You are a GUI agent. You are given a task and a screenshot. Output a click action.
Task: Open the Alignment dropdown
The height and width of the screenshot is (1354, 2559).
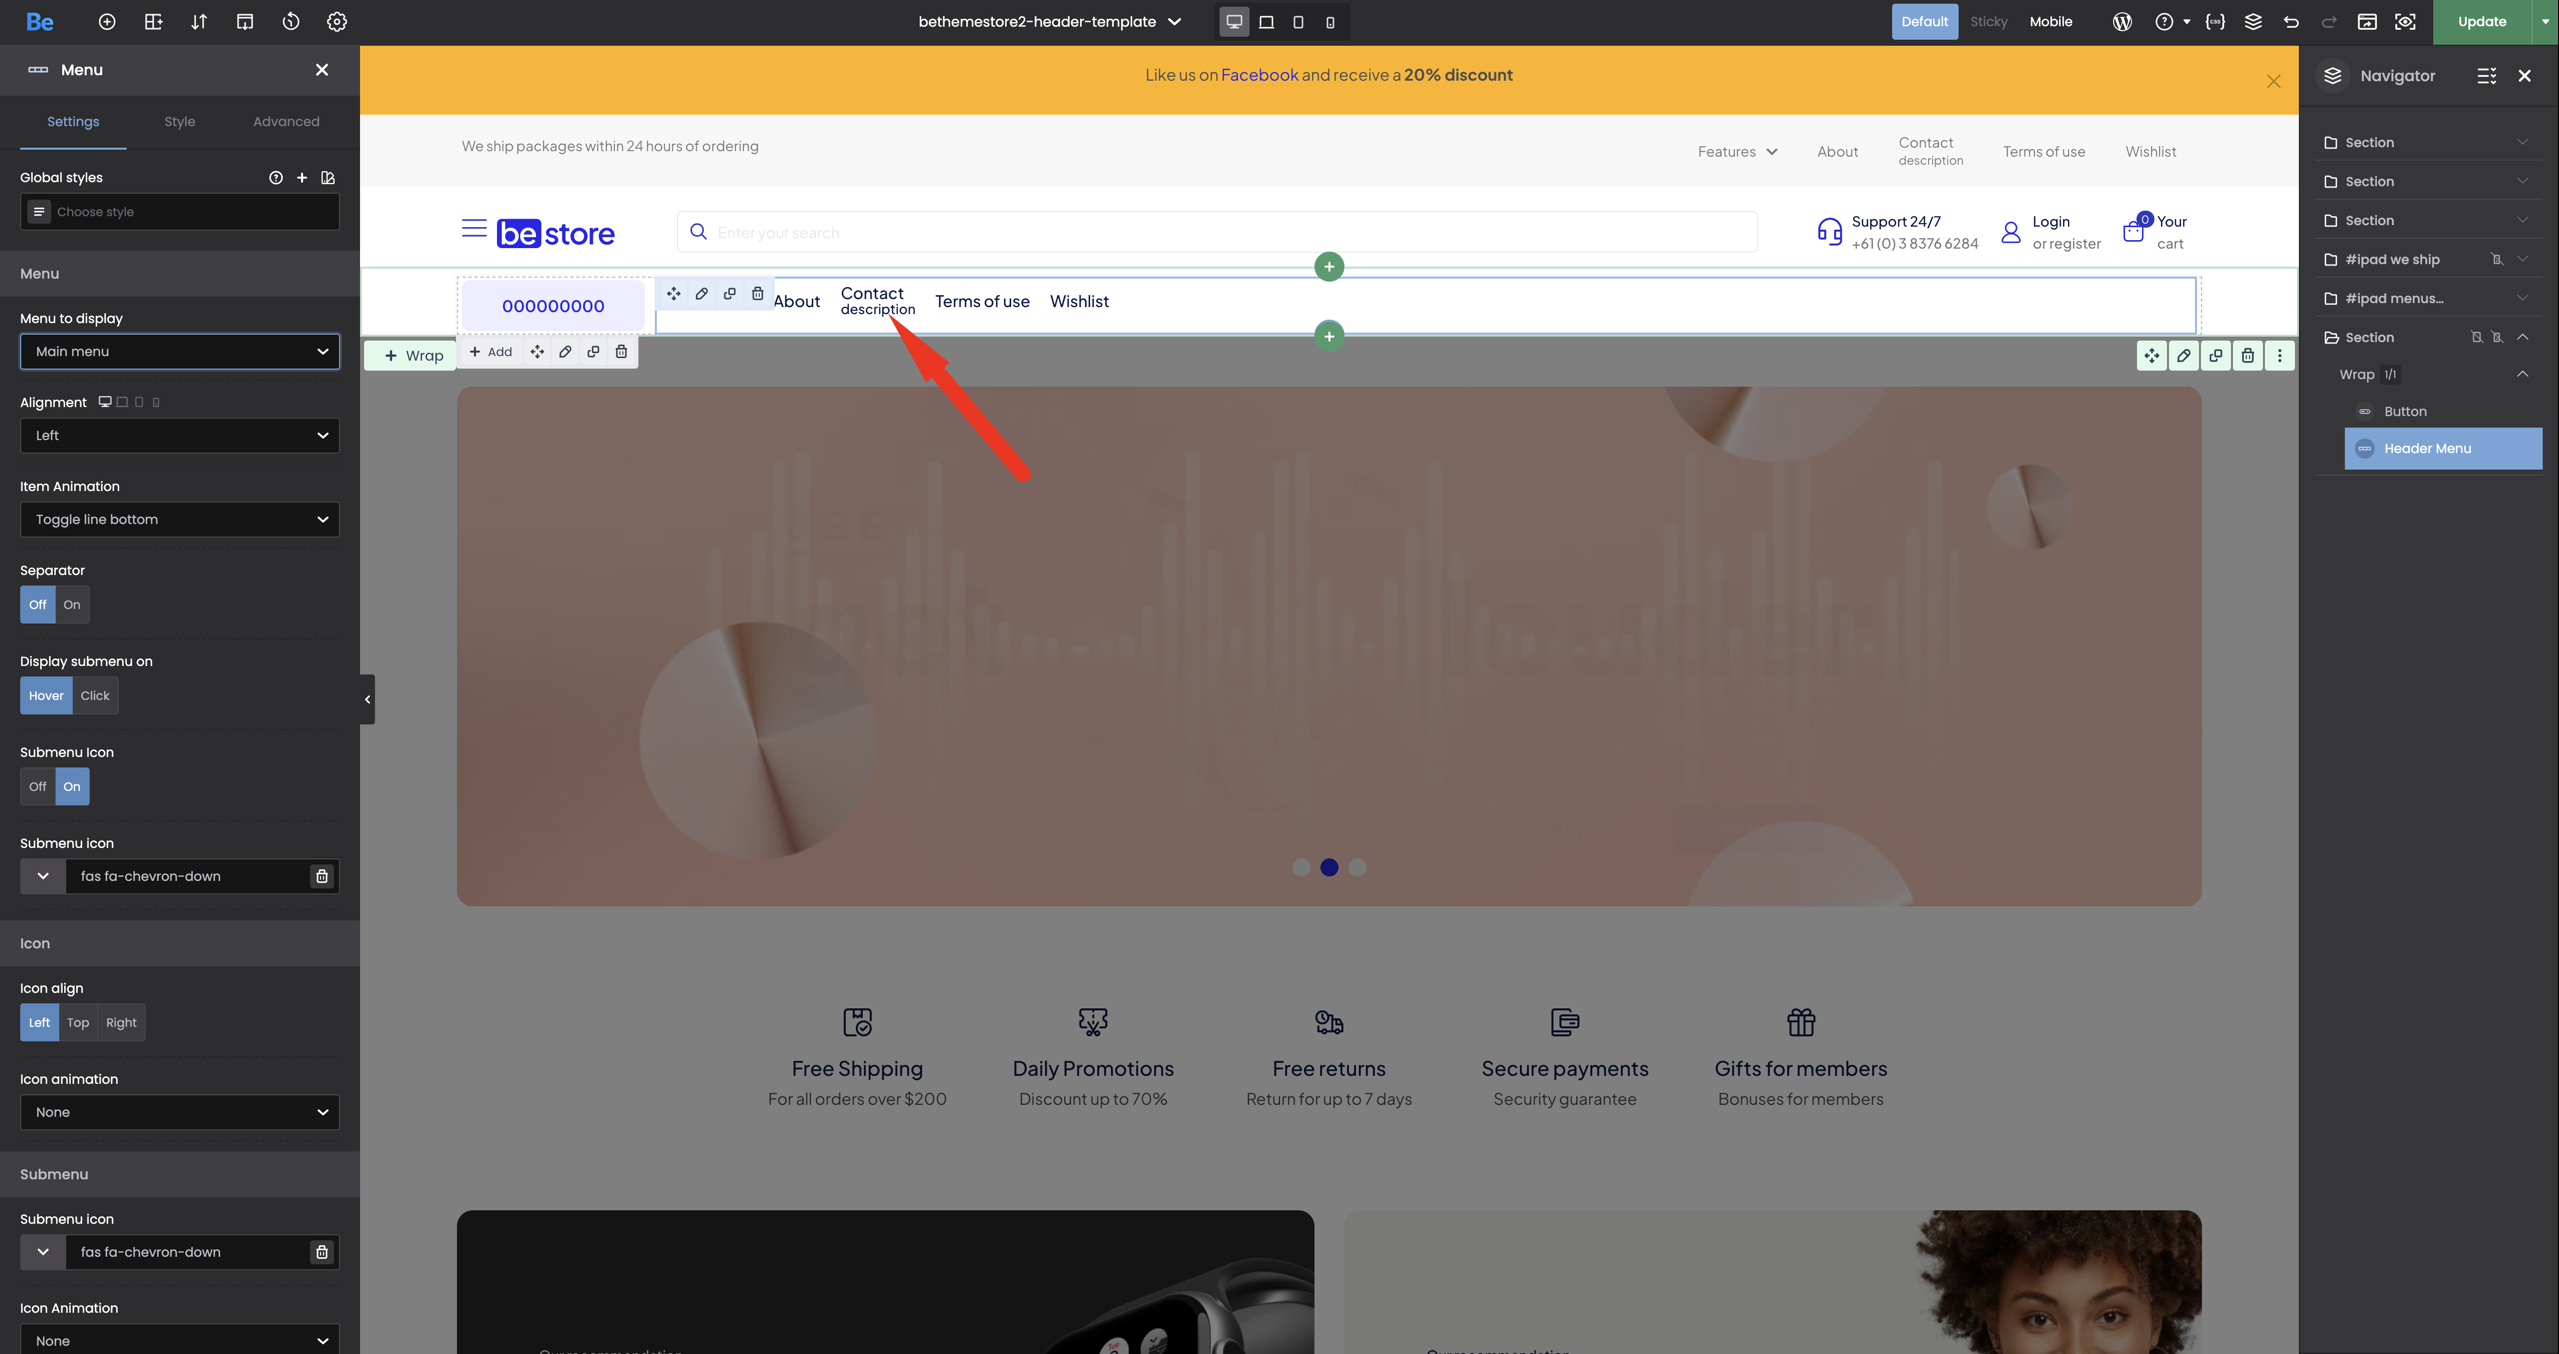click(x=180, y=435)
